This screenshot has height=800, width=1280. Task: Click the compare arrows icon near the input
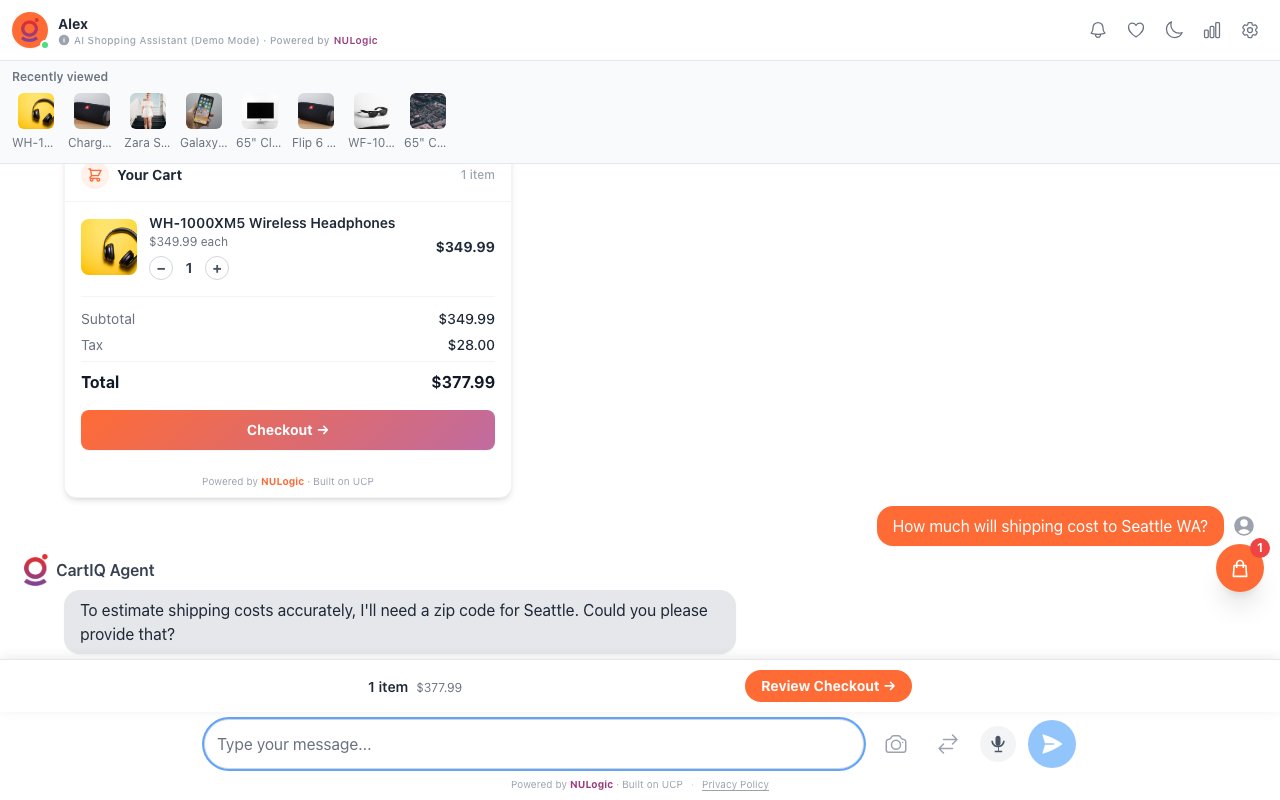click(948, 744)
